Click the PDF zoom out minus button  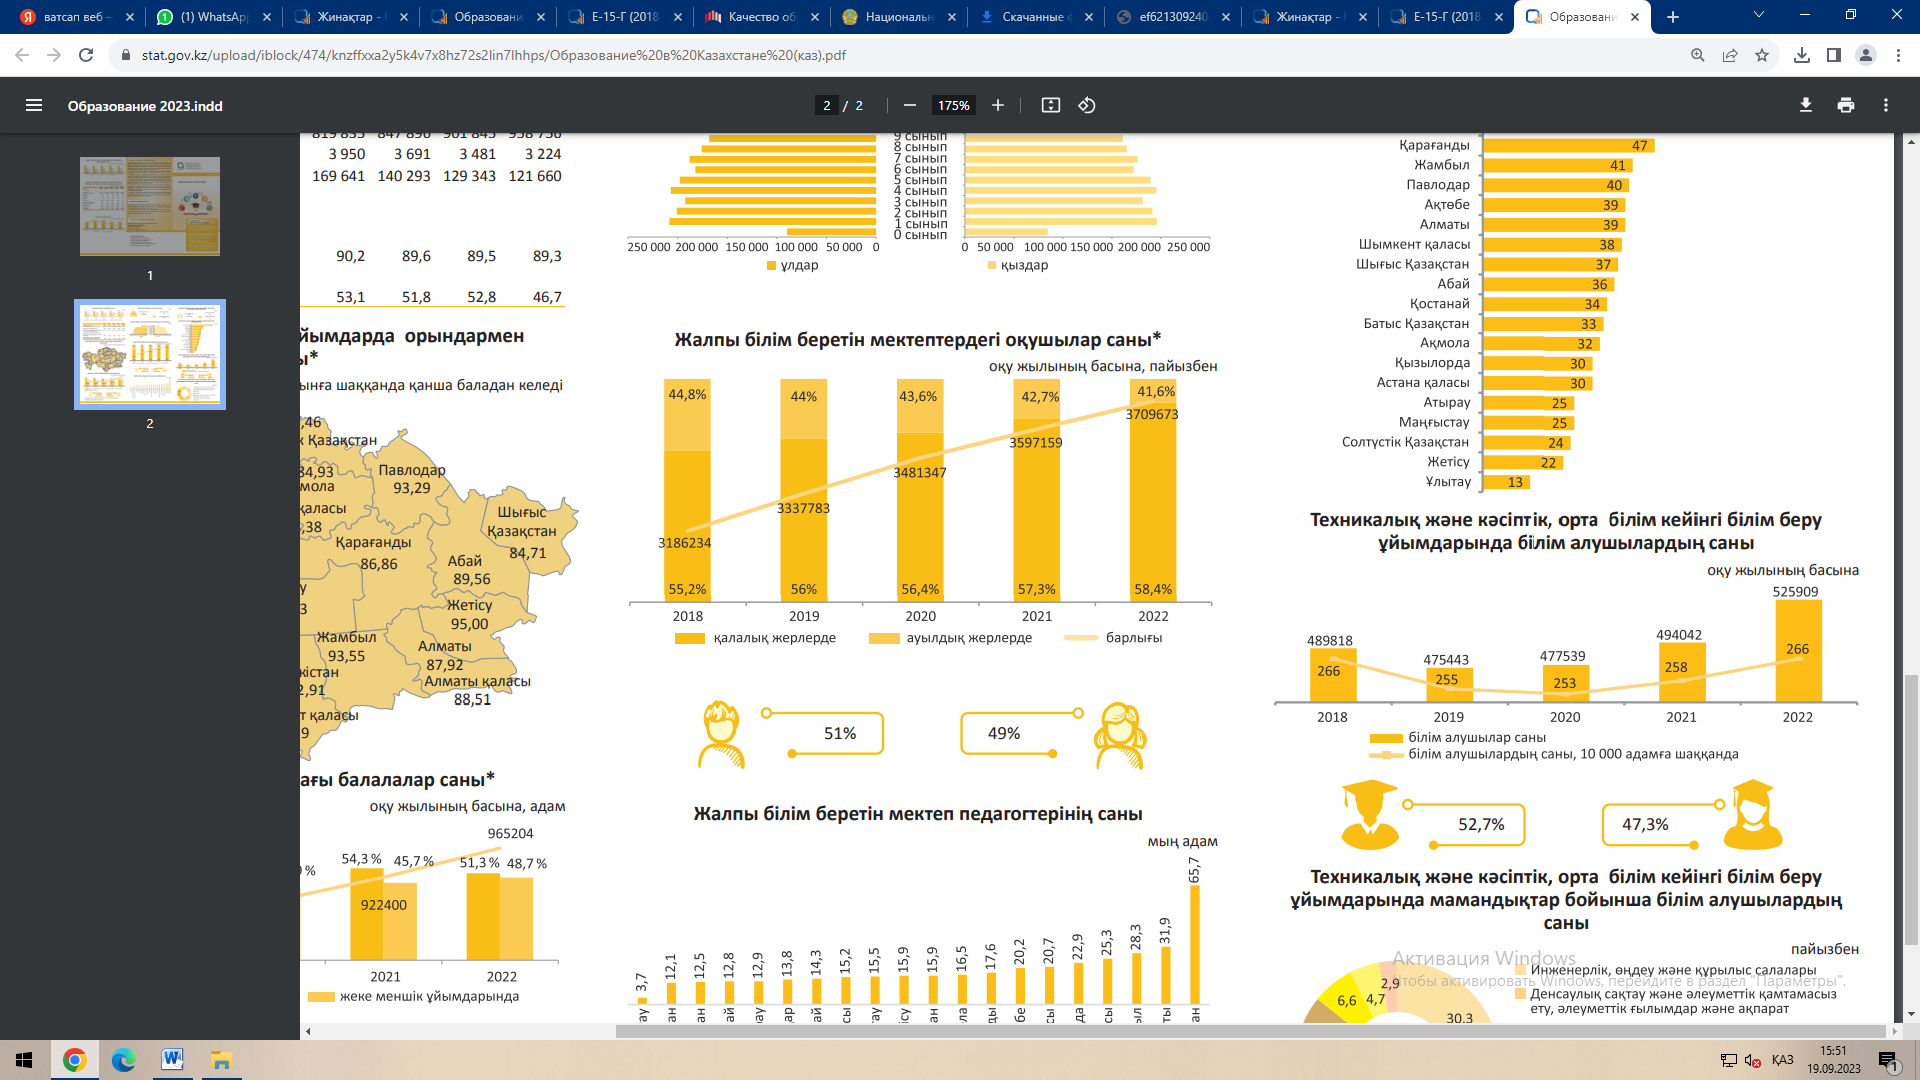(910, 105)
